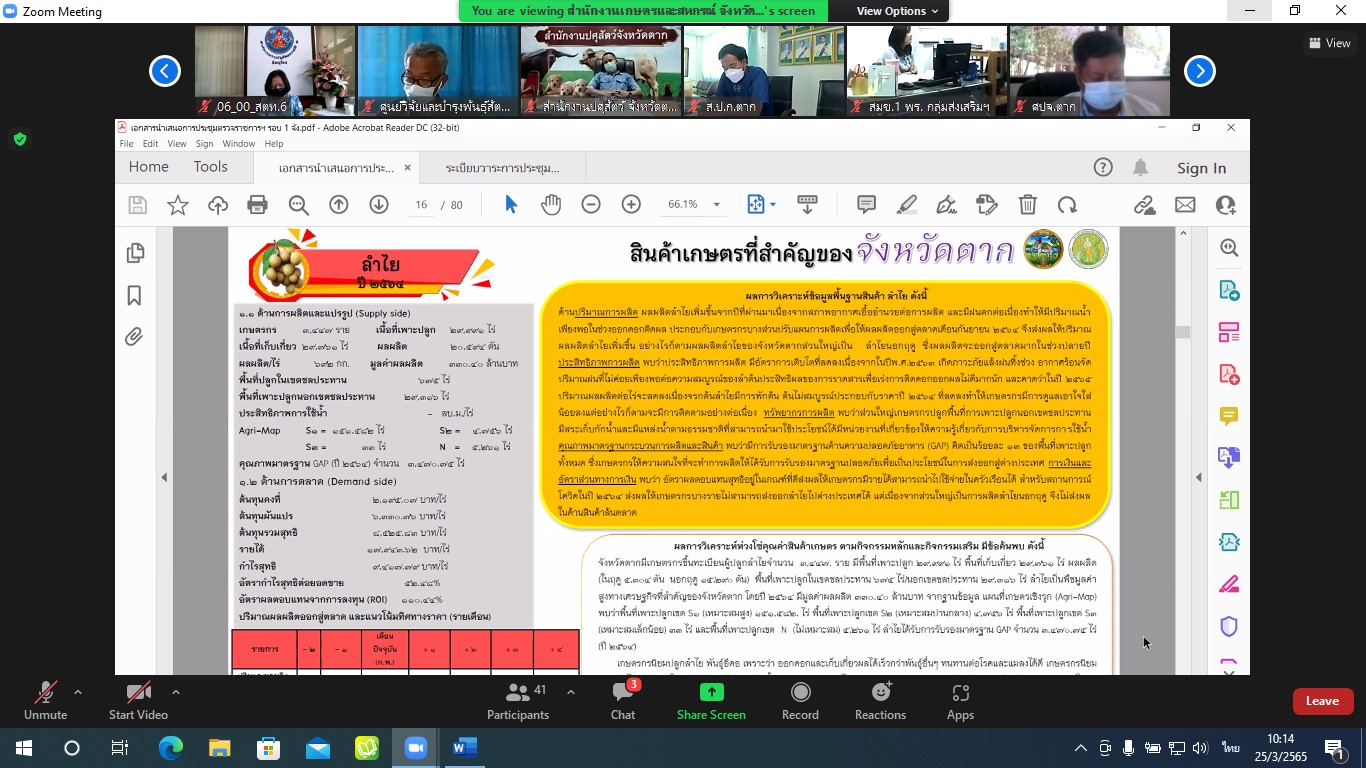This screenshot has width=1366, height=768.
Task: Zoom out with the minus circle
Action: [x=591, y=204]
